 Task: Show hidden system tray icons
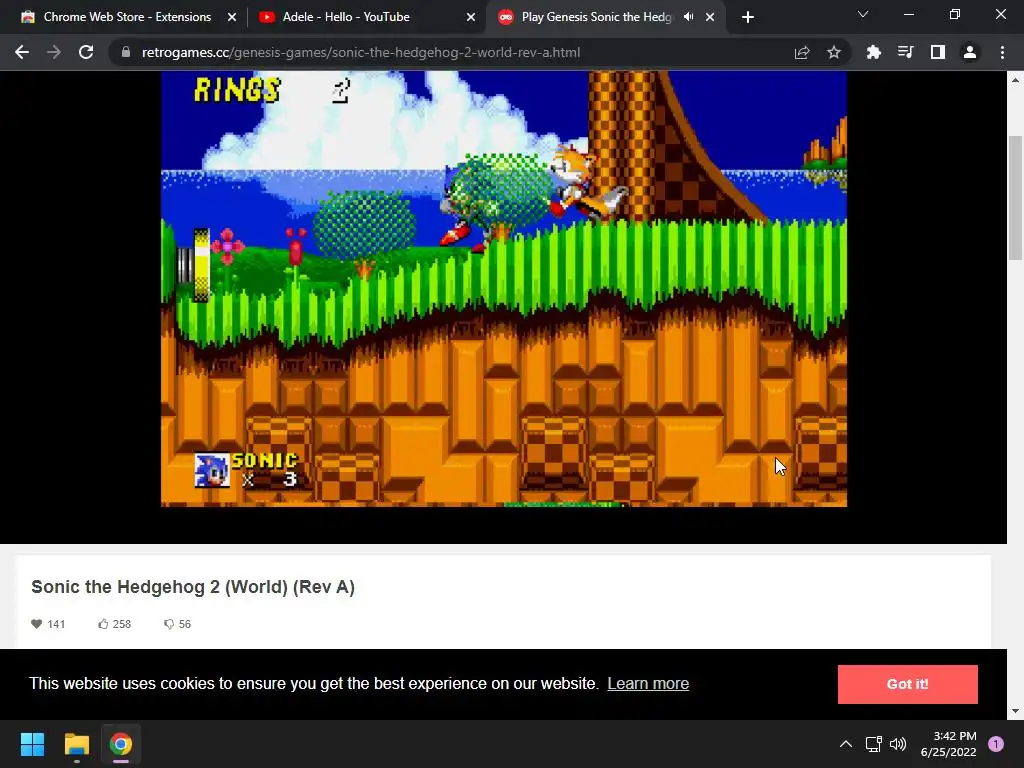tap(845, 744)
